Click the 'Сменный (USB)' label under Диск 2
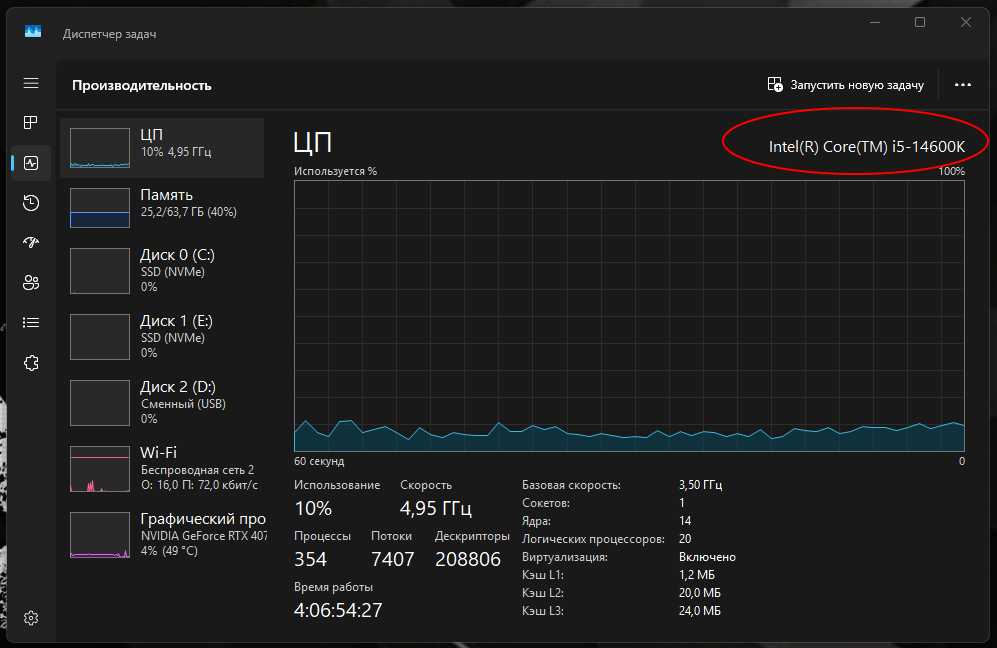The height and width of the screenshot is (648, 997). 183,404
